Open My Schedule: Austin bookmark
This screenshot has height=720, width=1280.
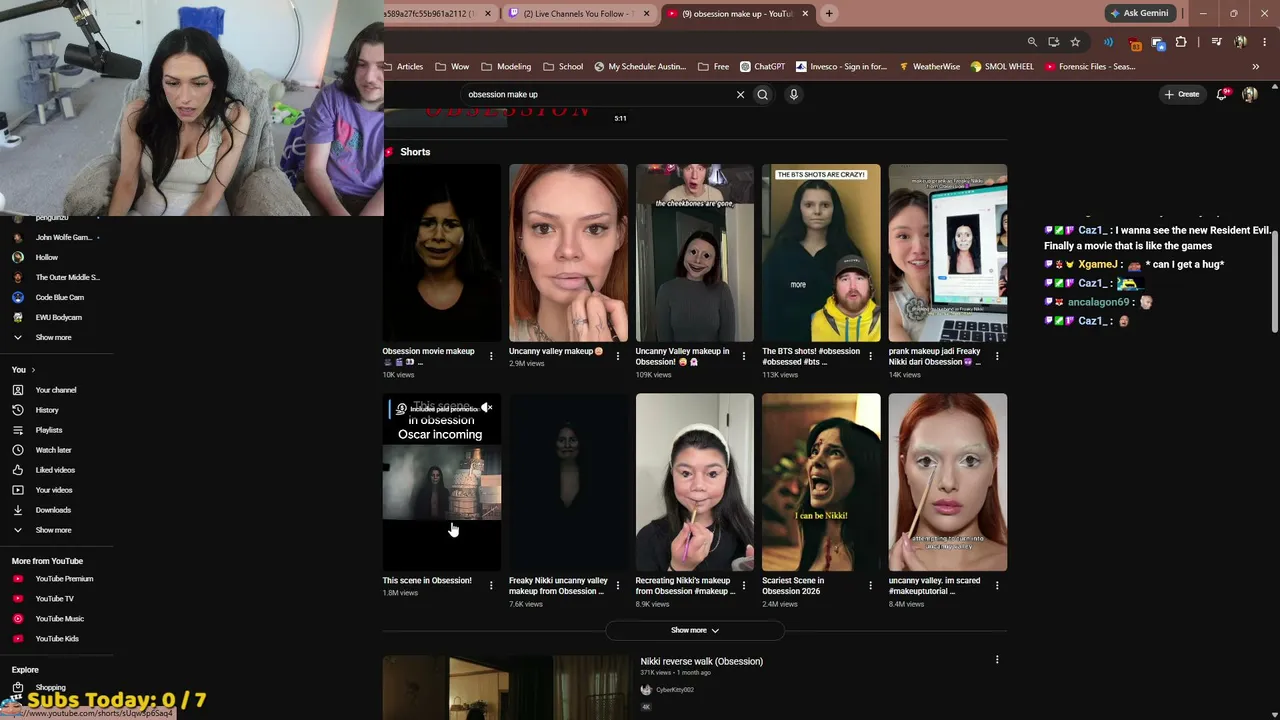[x=640, y=67]
